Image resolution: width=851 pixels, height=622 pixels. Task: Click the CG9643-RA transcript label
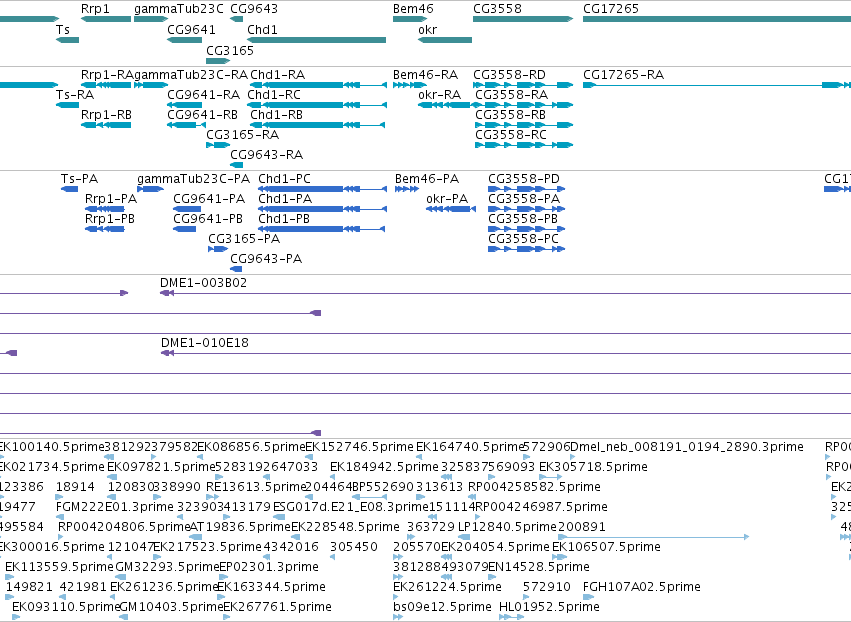coord(266,155)
